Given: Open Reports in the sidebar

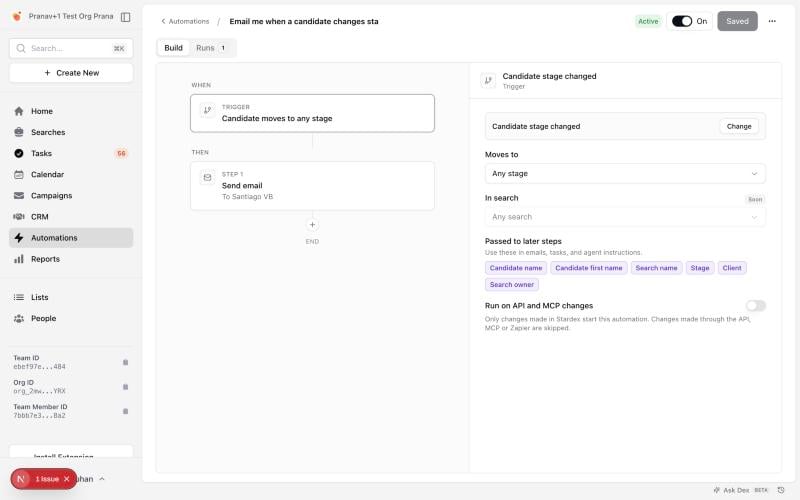Looking at the screenshot, I should (71, 259).
